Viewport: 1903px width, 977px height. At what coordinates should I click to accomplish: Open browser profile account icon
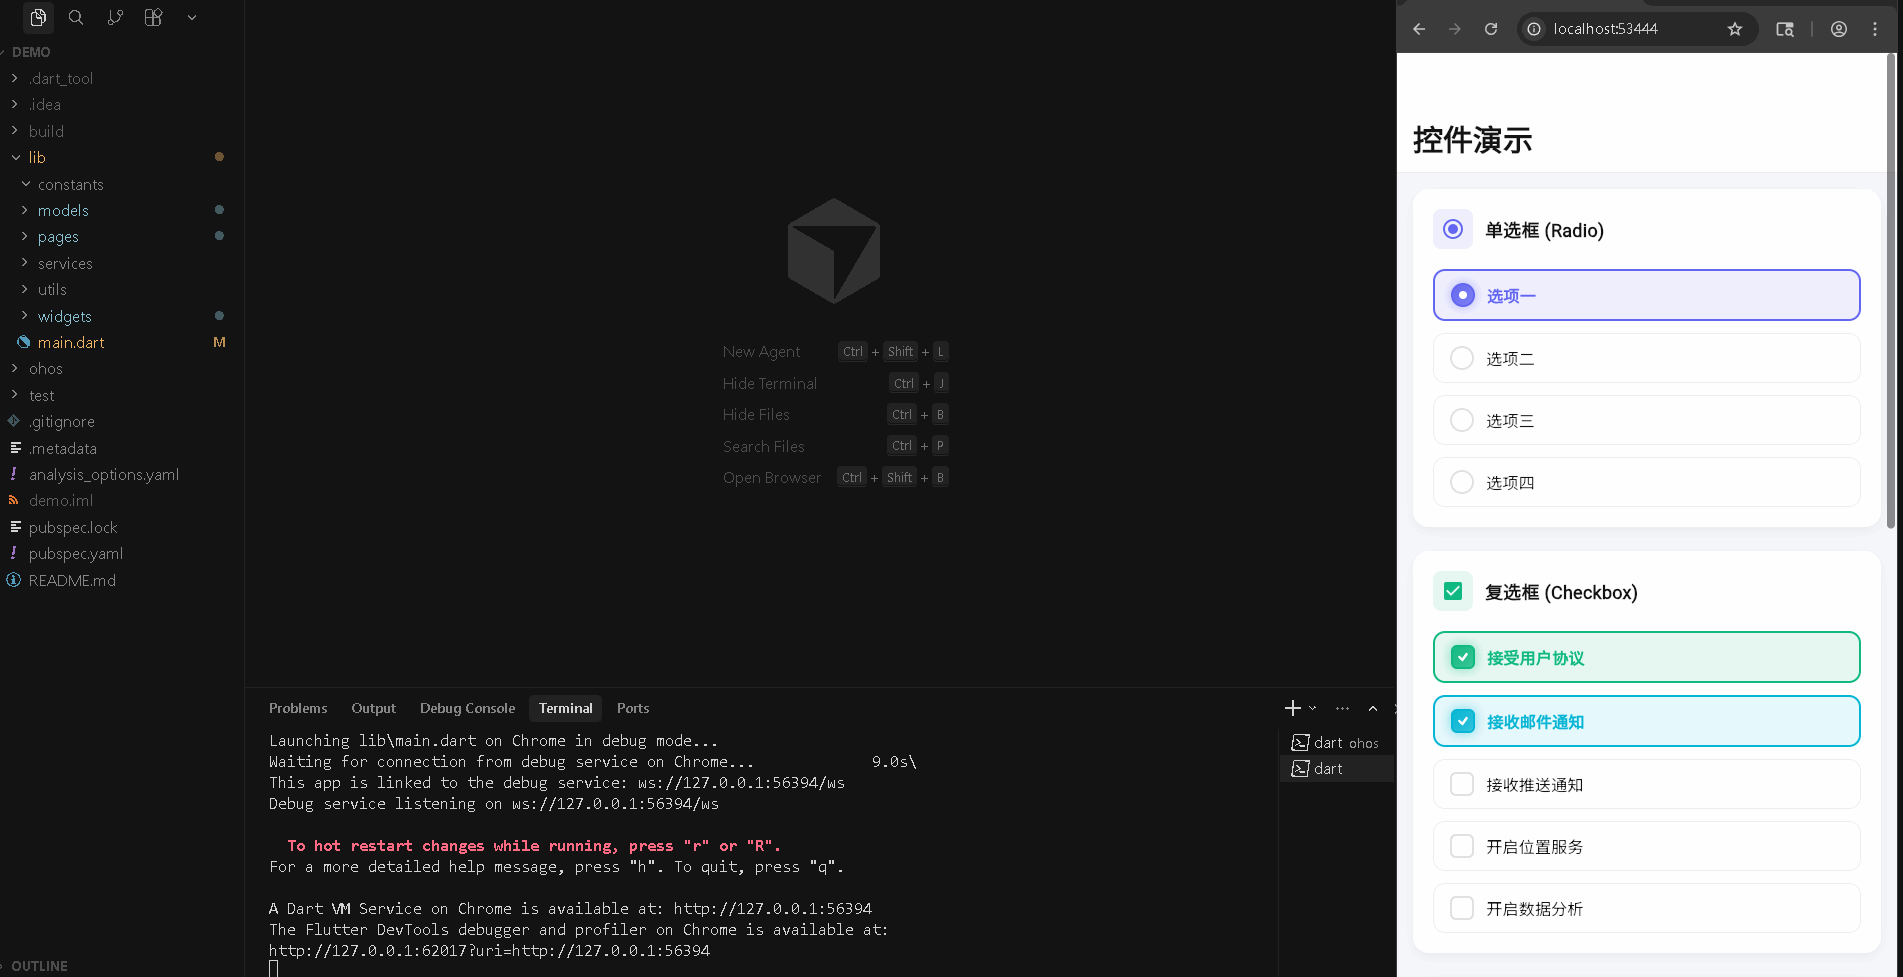(x=1839, y=29)
